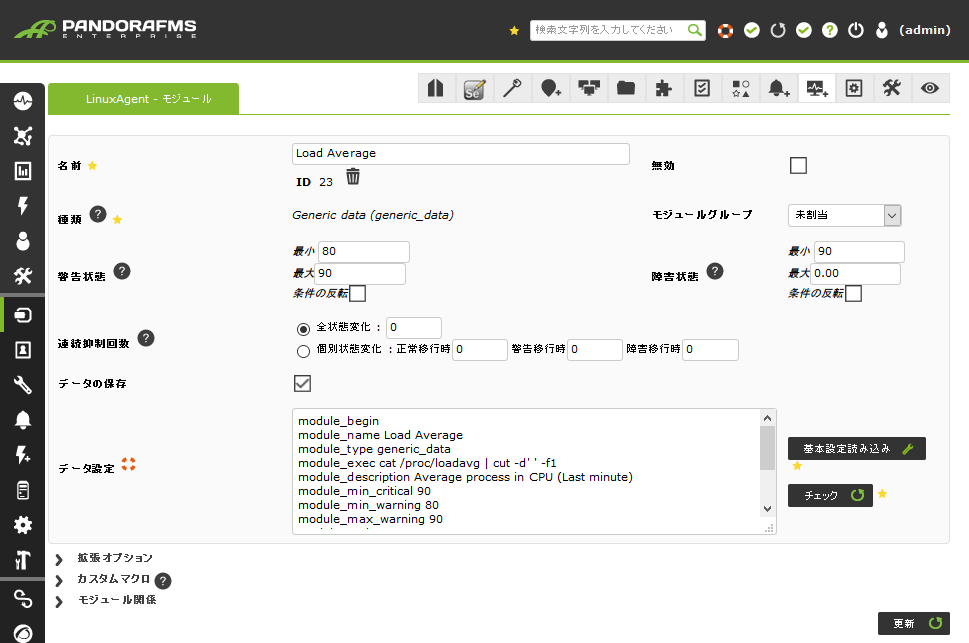Image resolution: width=969 pixels, height=643 pixels.
Task: Open the help icon next to 警告状態
Action: pos(122,271)
